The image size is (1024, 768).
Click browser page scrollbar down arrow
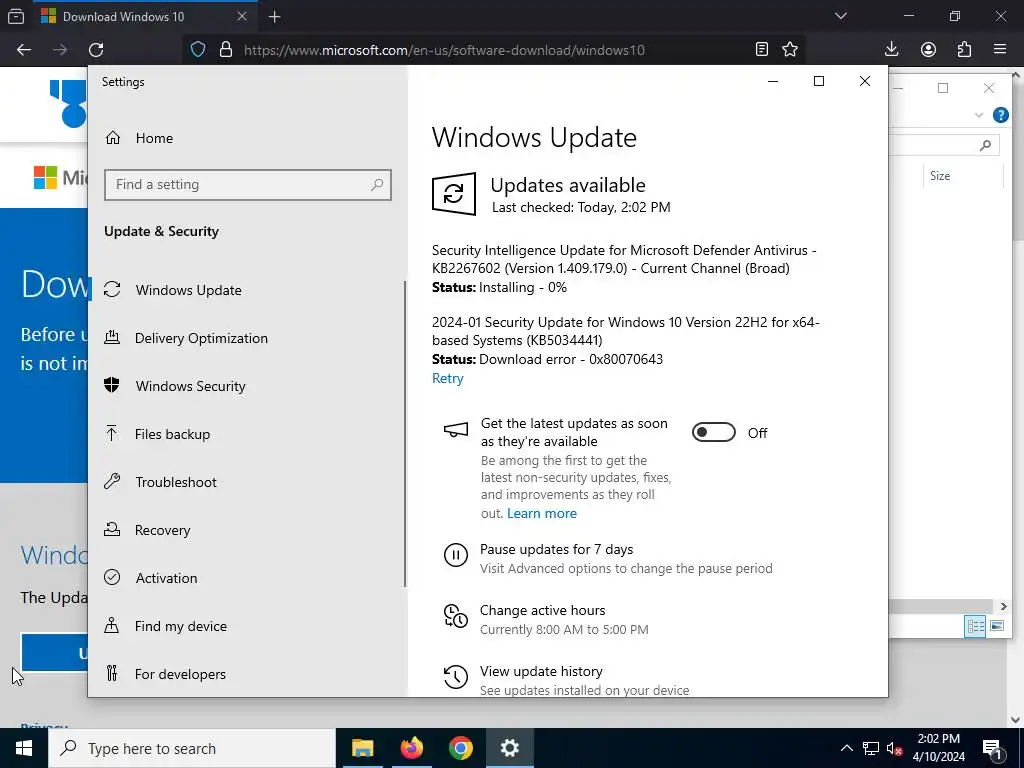pos(1016,720)
